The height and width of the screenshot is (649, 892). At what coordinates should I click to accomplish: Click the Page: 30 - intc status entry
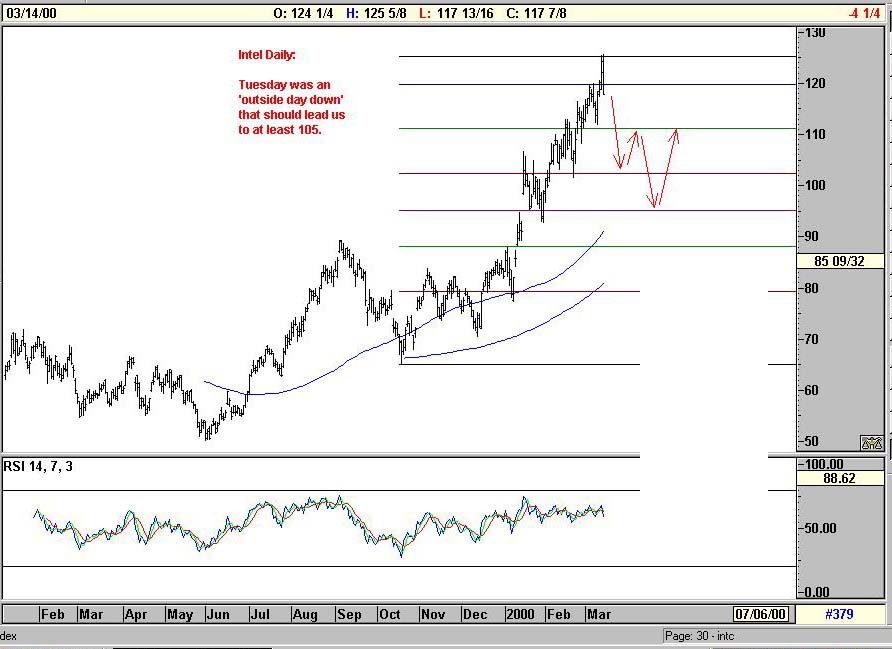coord(700,636)
